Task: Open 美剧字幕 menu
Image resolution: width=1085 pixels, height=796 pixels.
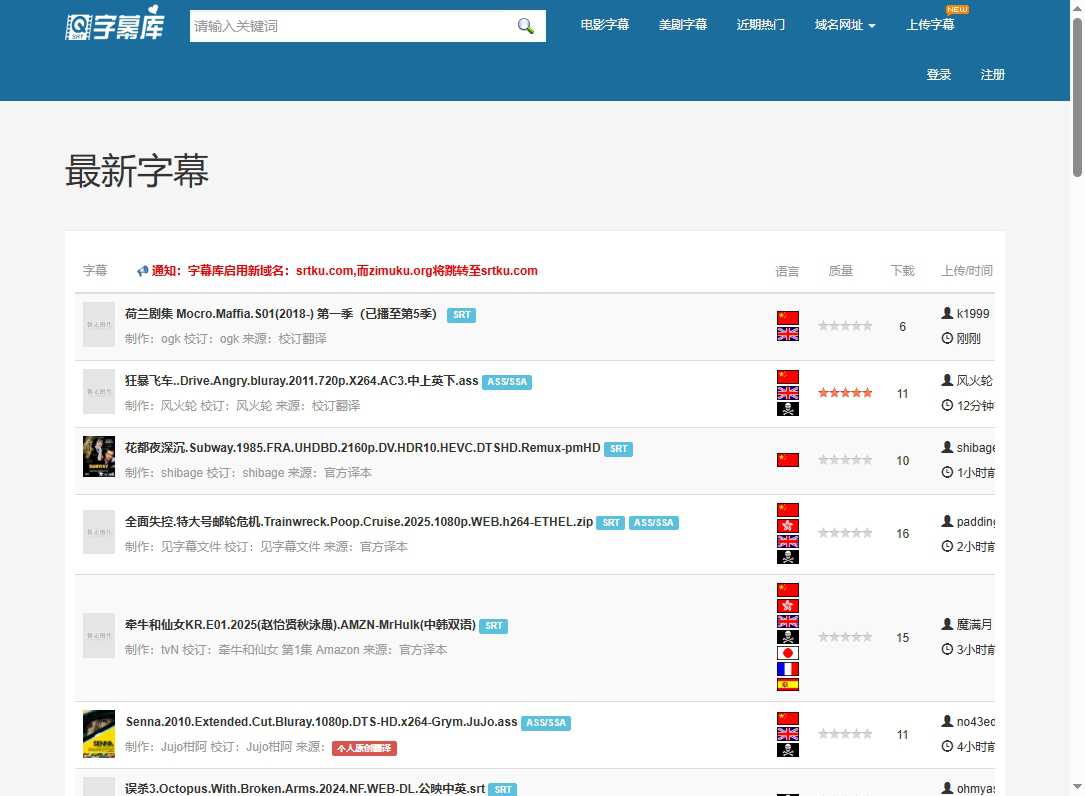Action: (x=682, y=25)
